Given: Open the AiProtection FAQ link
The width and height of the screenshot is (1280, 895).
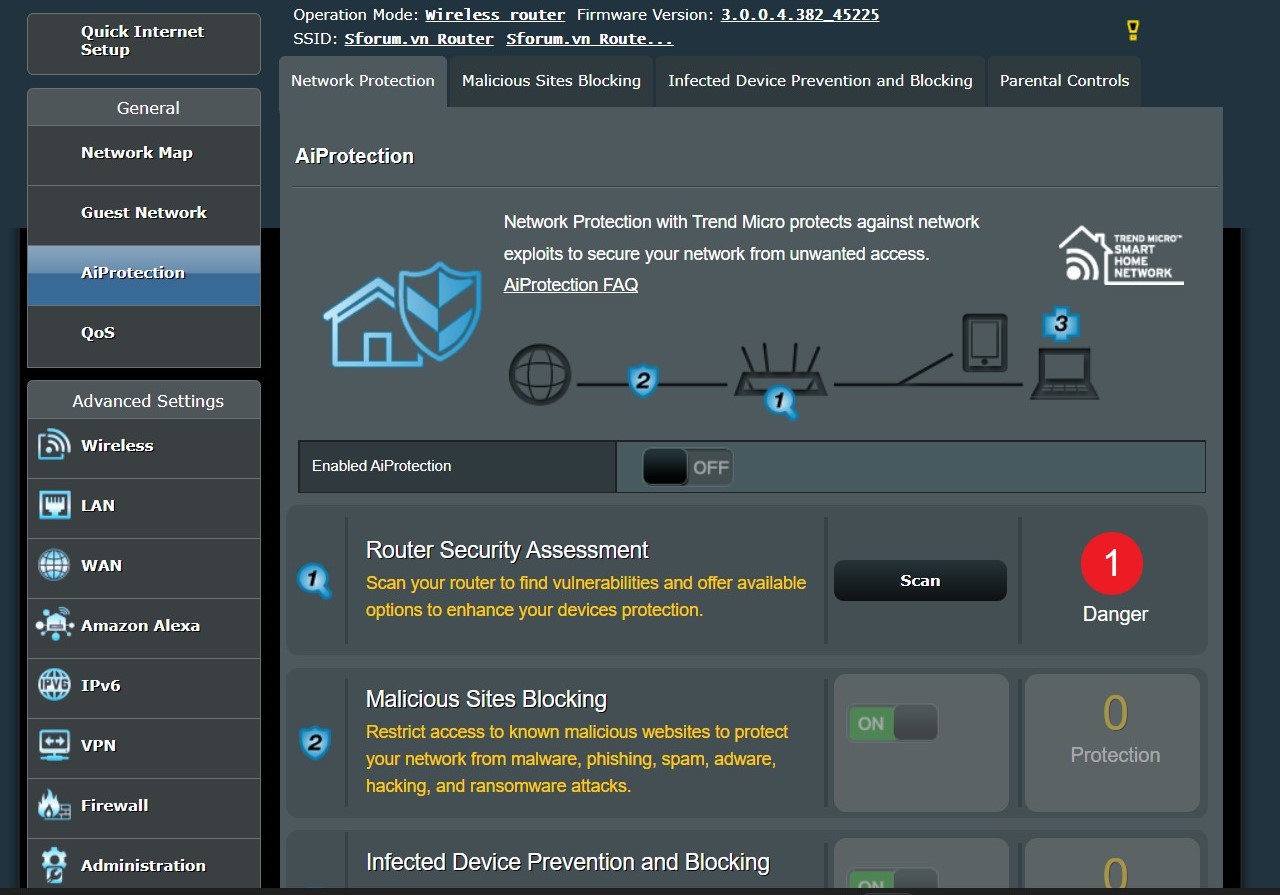Looking at the screenshot, I should (x=571, y=285).
